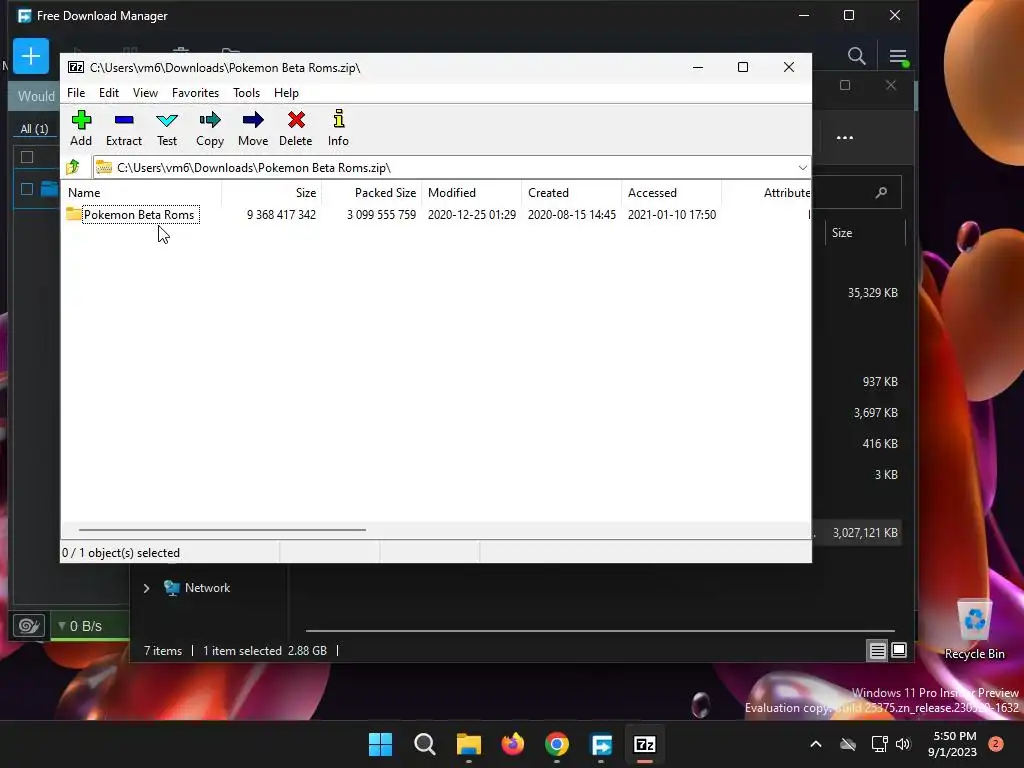Select Network in Explorer navigation pane
The height and width of the screenshot is (768, 1024).
pyautogui.click(x=207, y=588)
